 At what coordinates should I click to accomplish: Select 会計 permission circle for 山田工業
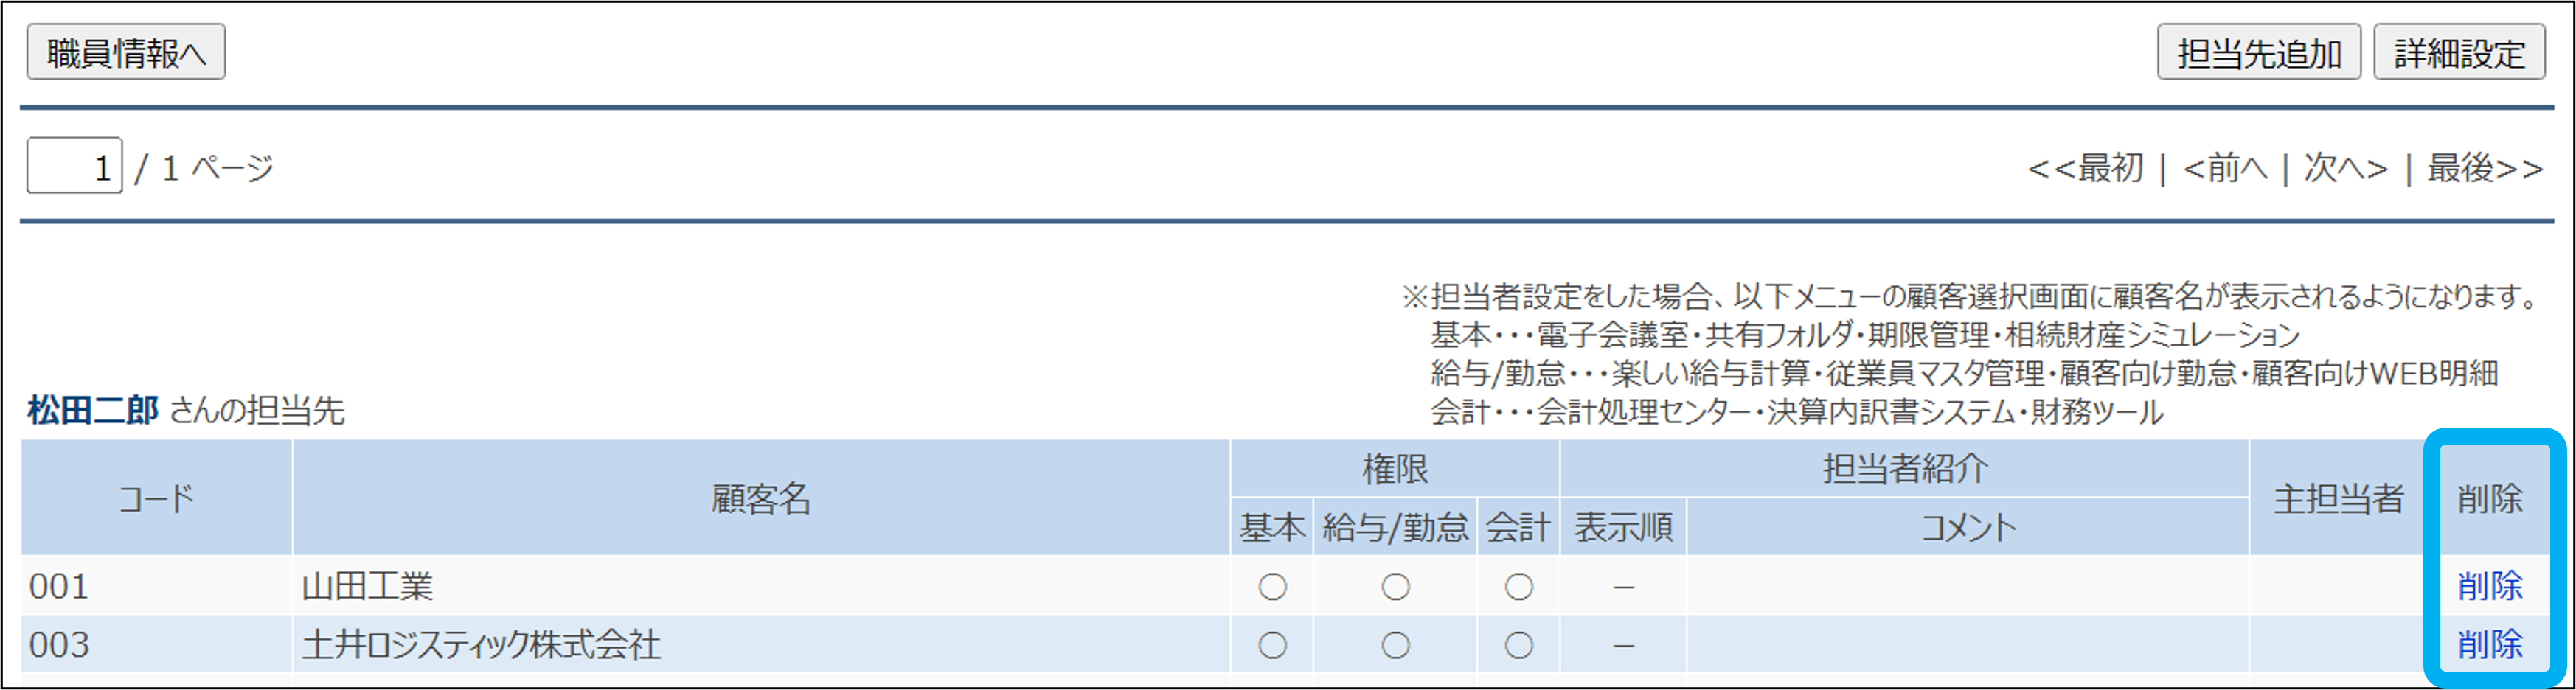(x=1518, y=587)
